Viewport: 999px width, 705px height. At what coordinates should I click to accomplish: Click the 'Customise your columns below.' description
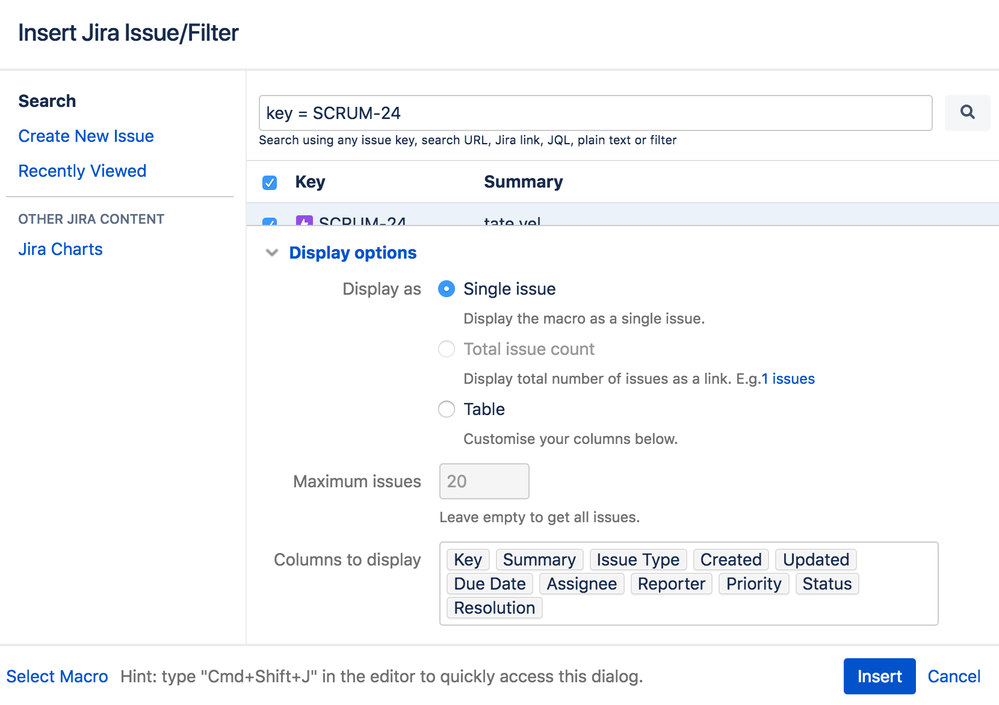[570, 439]
